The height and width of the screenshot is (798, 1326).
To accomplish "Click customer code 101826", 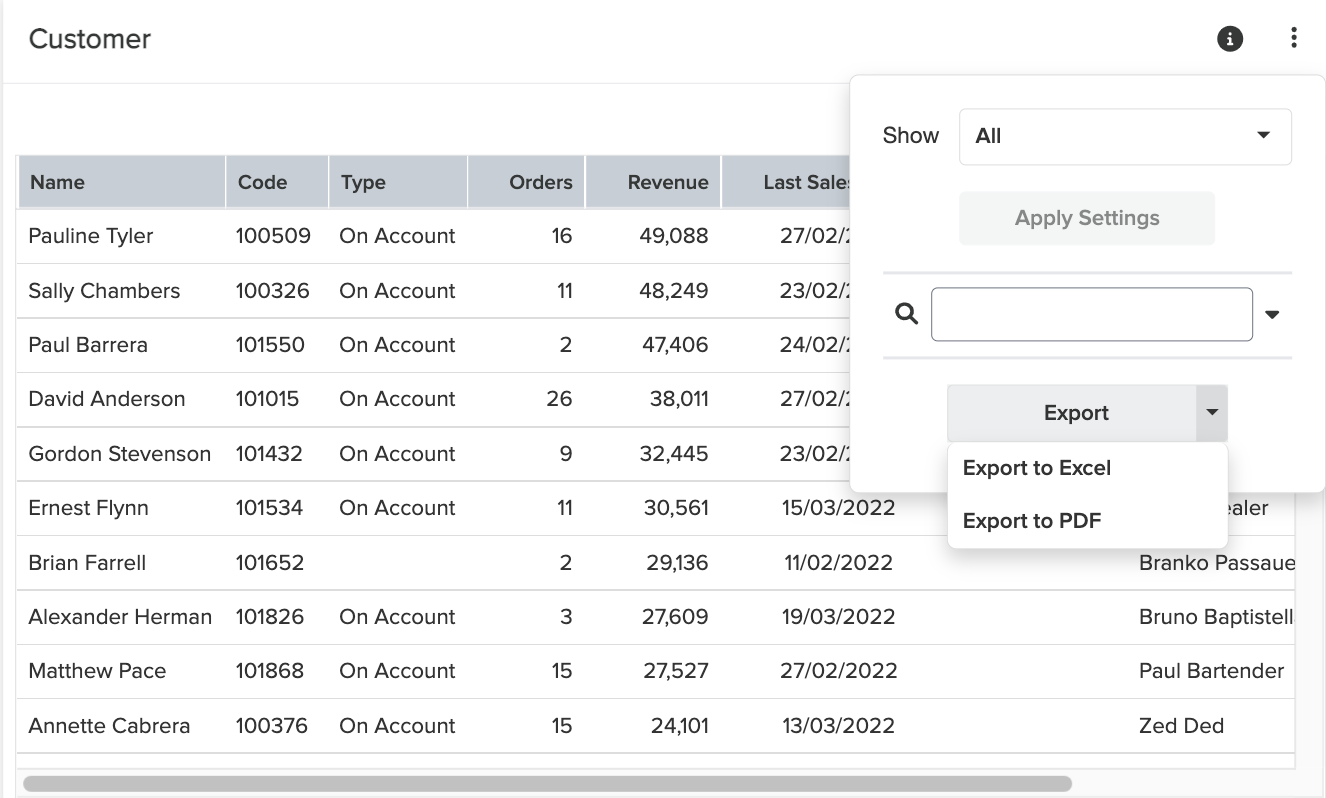I will [x=270, y=617].
